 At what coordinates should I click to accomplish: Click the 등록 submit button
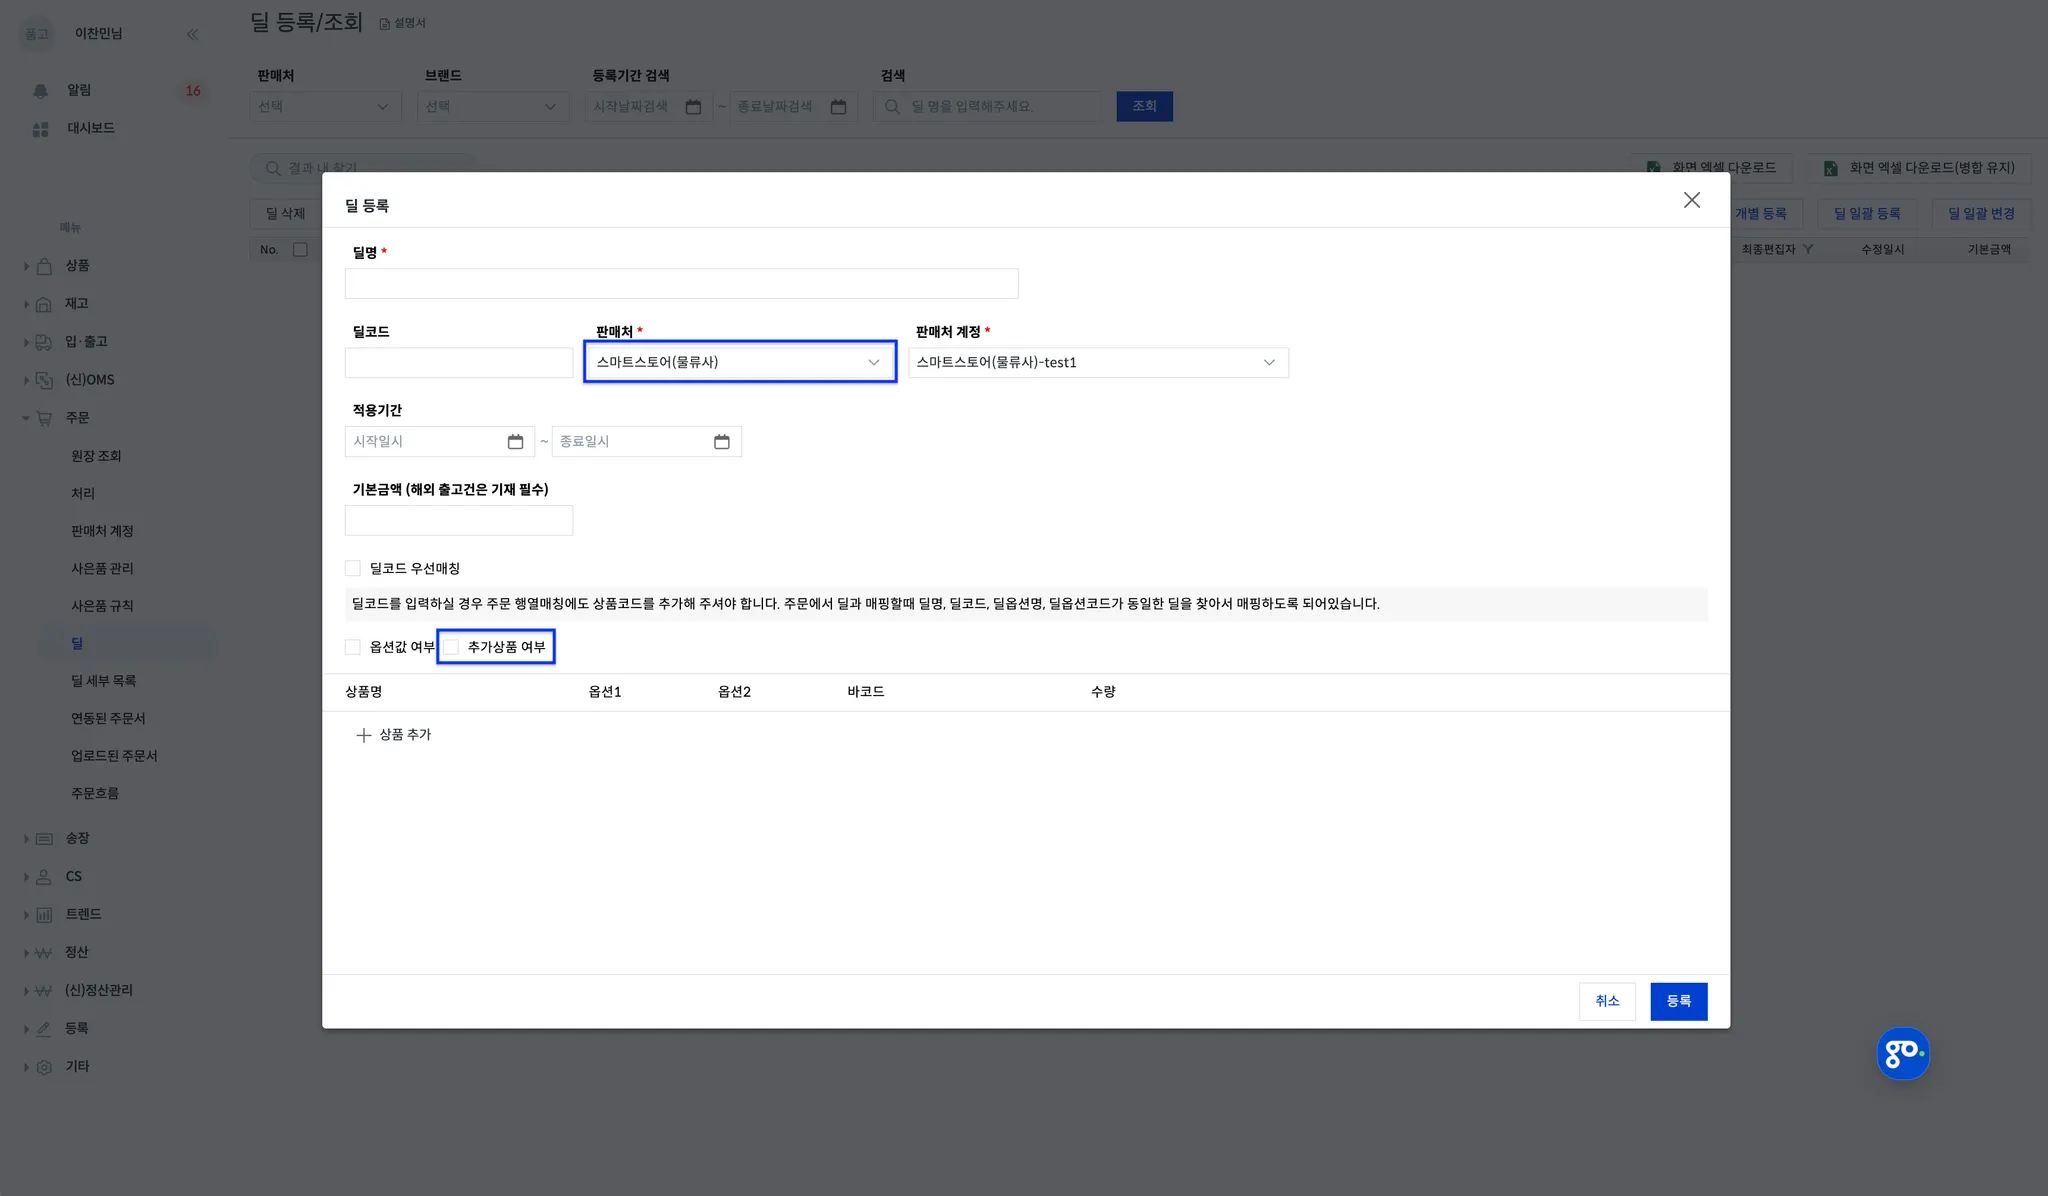point(1678,1001)
